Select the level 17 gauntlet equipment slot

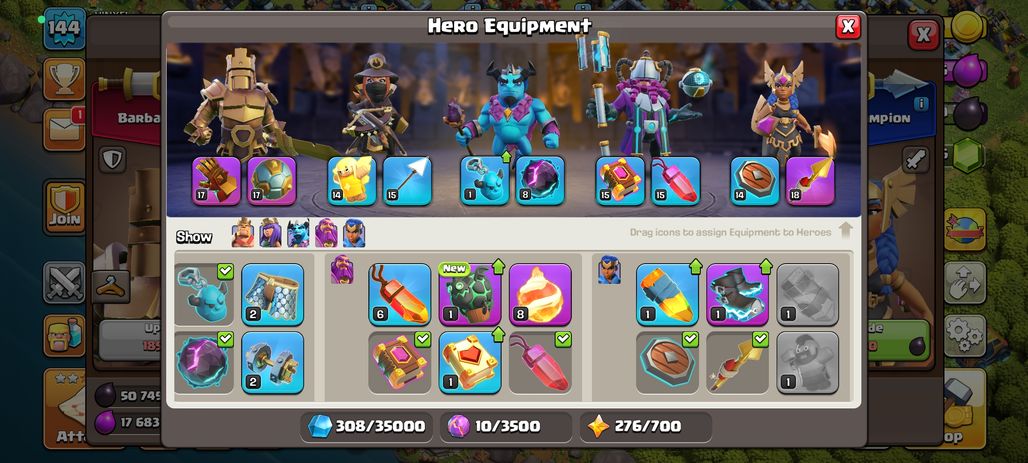(216, 181)
